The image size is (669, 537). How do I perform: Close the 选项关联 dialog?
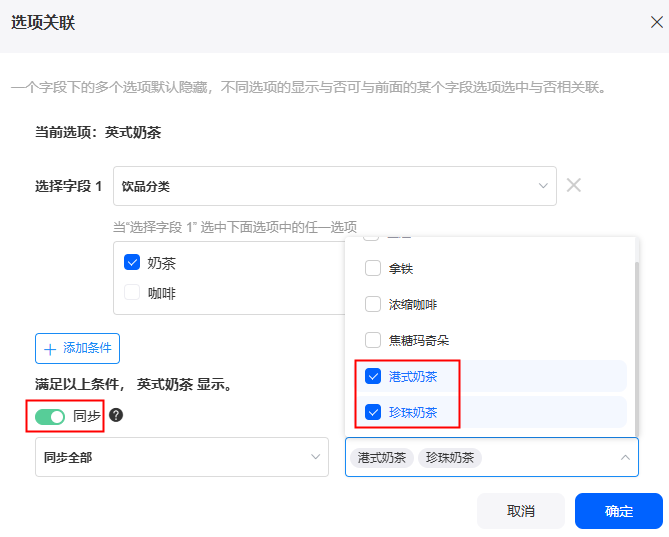point(657,22)
